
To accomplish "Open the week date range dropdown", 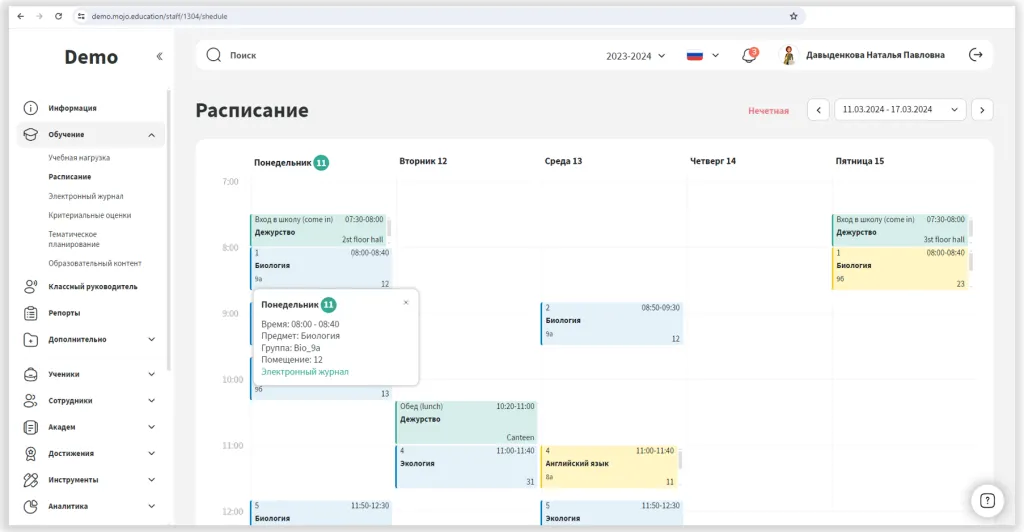I will [x=900, y=110].
